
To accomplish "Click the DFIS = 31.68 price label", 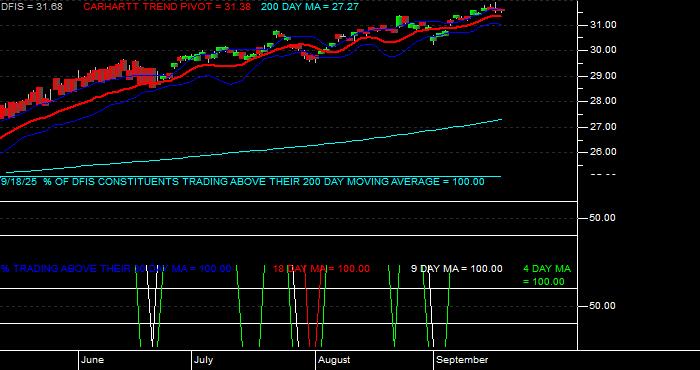I will [32, 7].
